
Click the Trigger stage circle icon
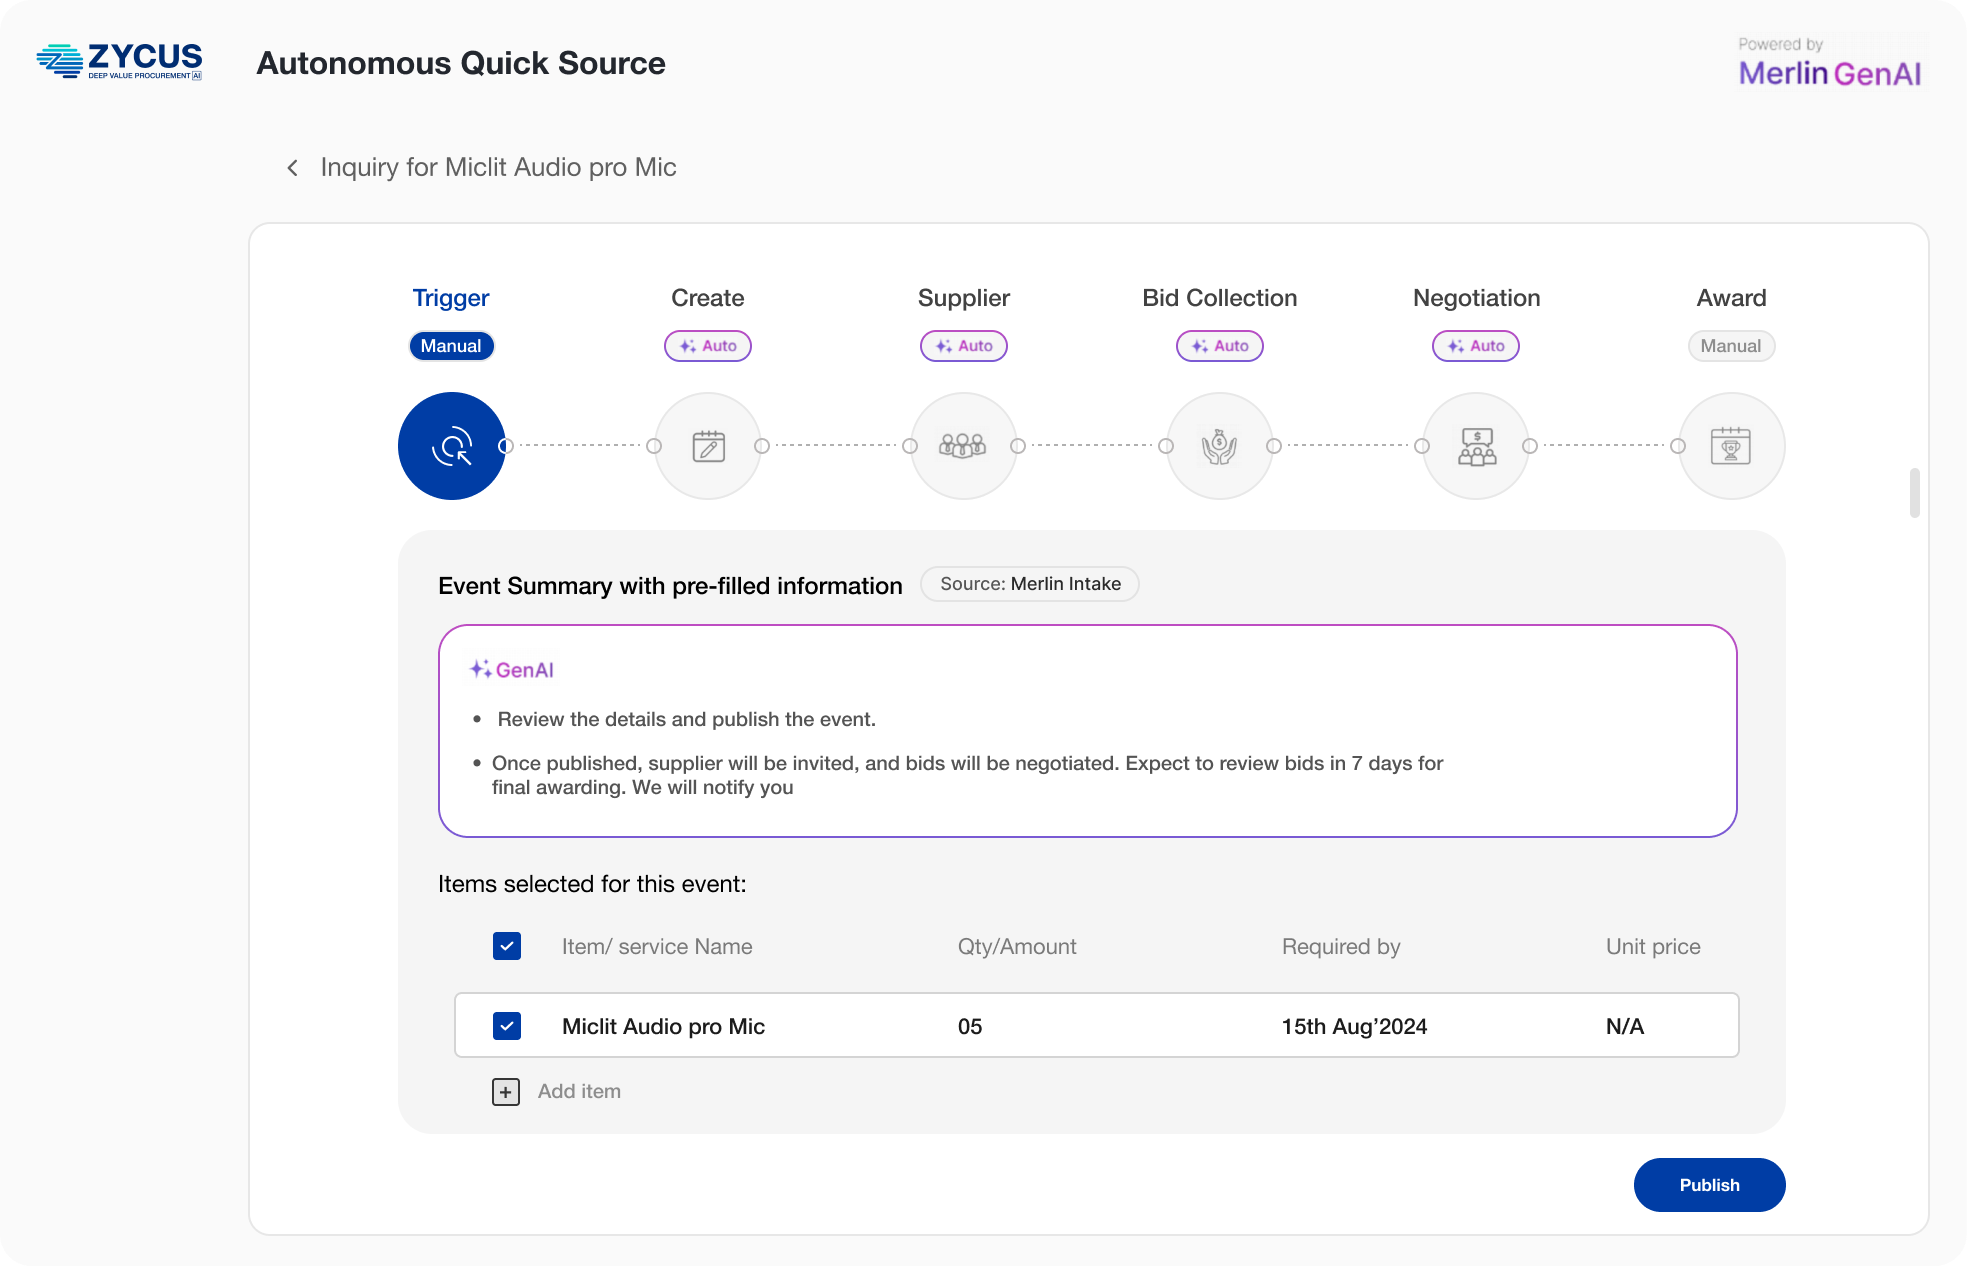[452, 446]
